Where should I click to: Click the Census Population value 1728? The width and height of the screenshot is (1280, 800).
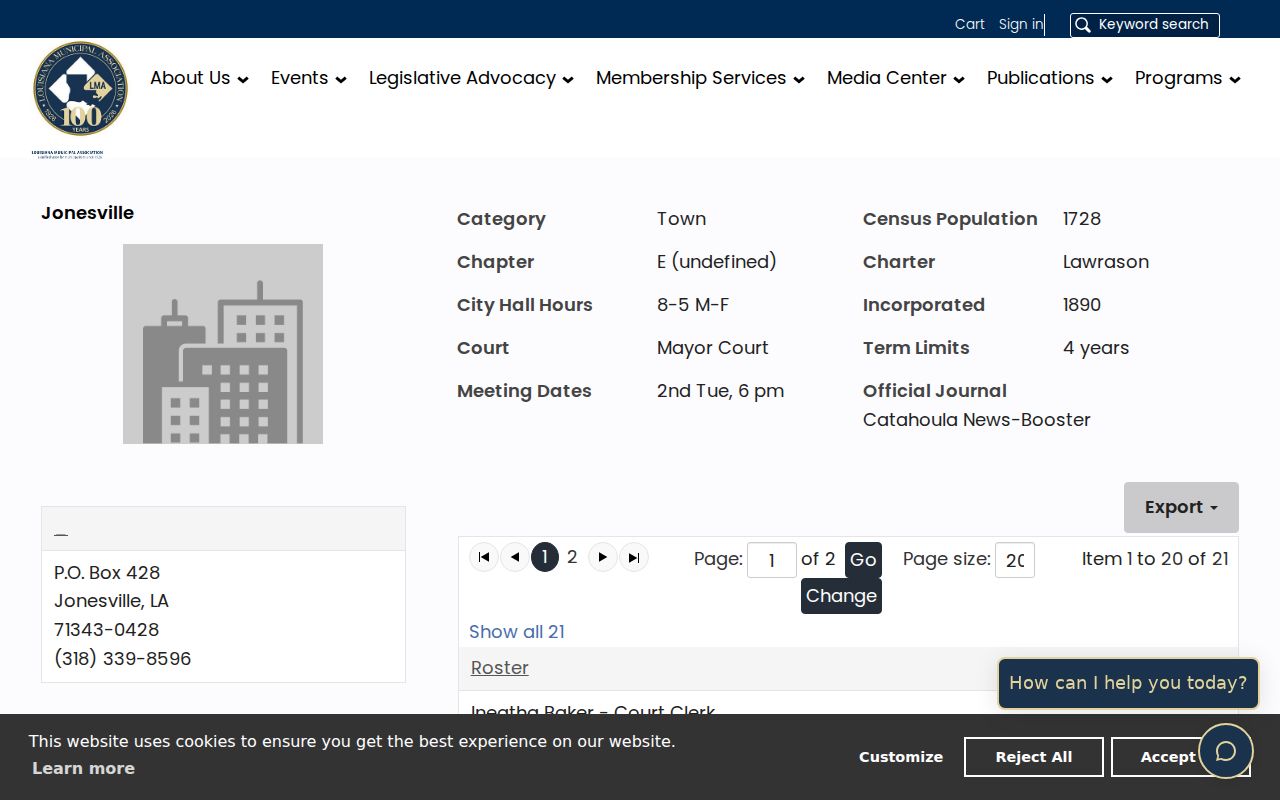pos(1082,219)
